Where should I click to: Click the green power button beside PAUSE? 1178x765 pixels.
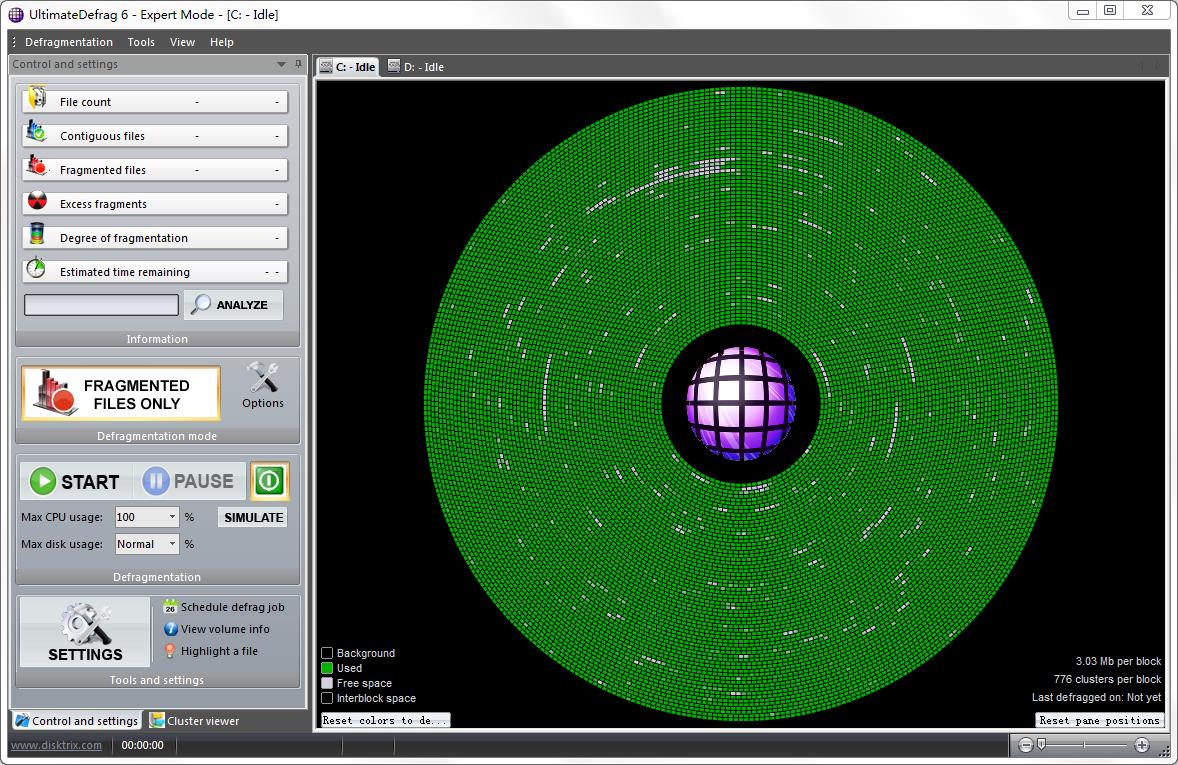click(269, 481)
